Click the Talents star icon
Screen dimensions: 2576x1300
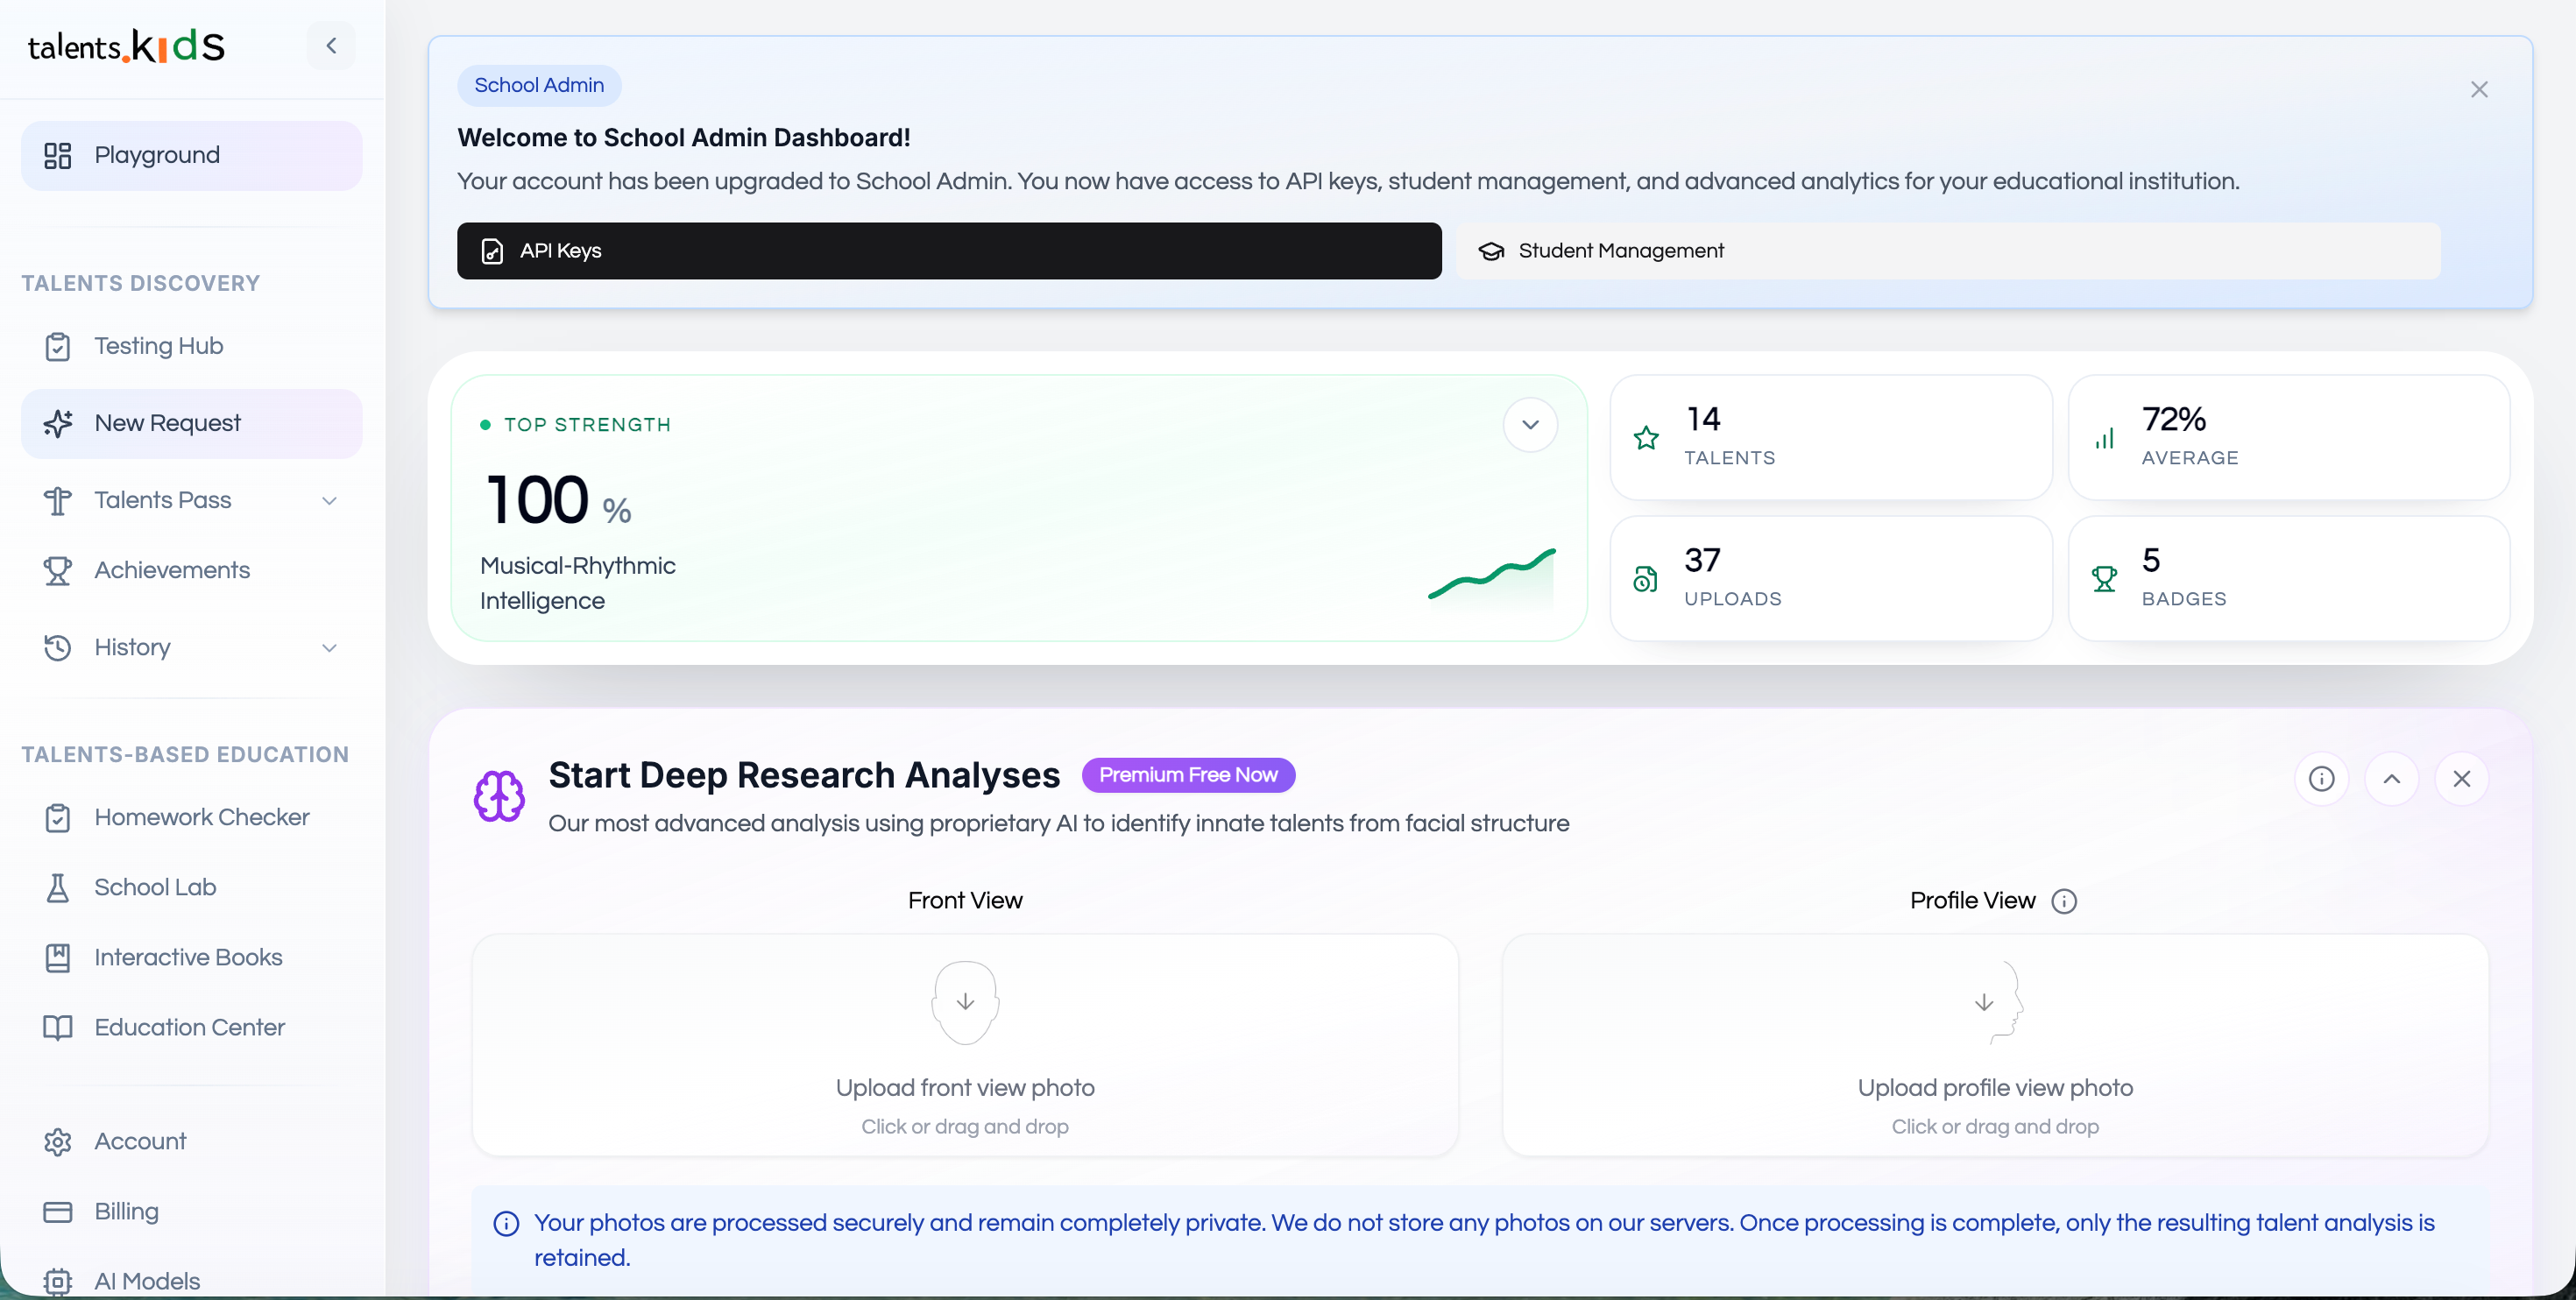1646,437
